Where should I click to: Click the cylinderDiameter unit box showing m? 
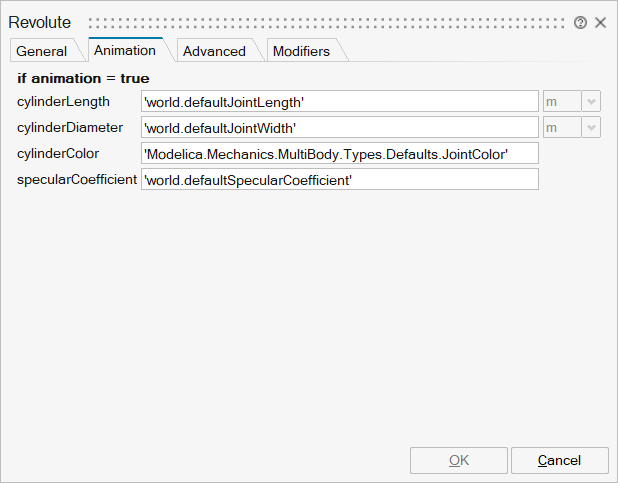point(561,128)
